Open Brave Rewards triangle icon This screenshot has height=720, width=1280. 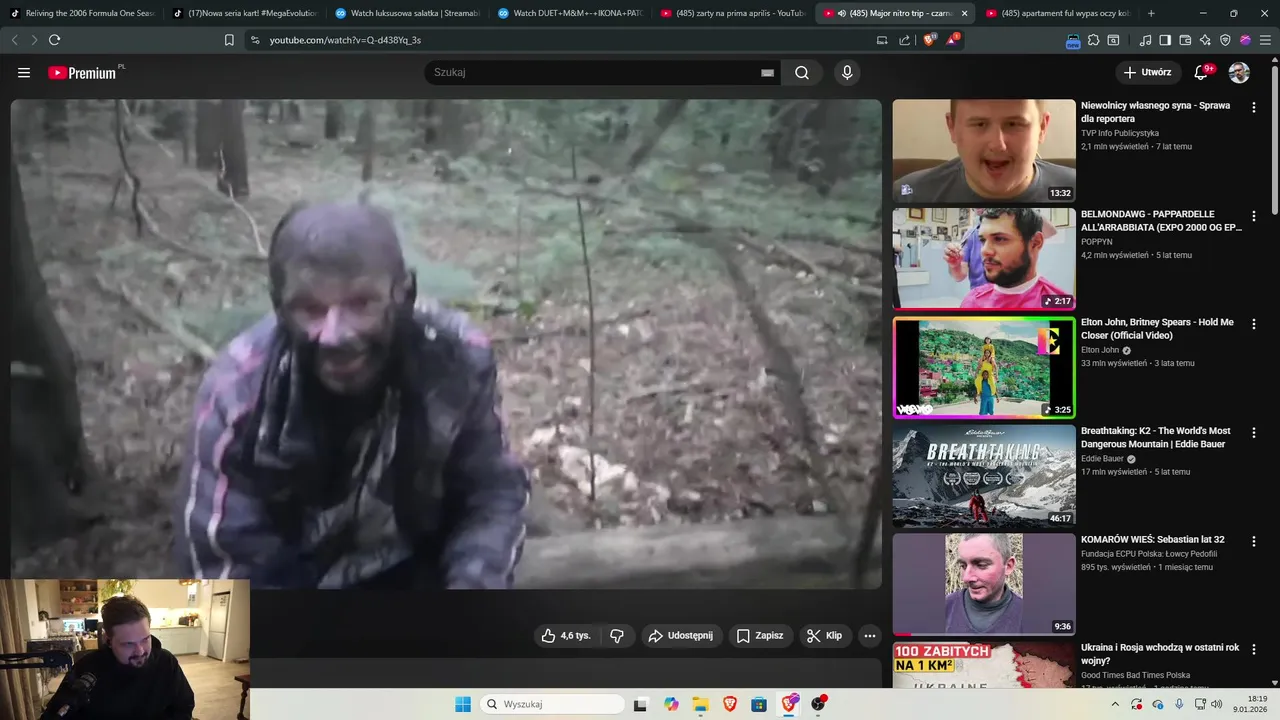click(952, 40)
